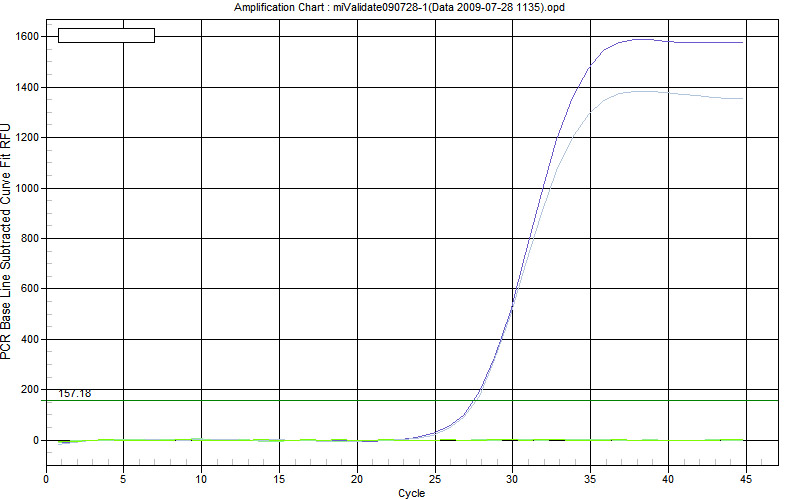Click the x-axis tick label 20
The height and width of the screenshot is (500, 800).
pos(357,479)
